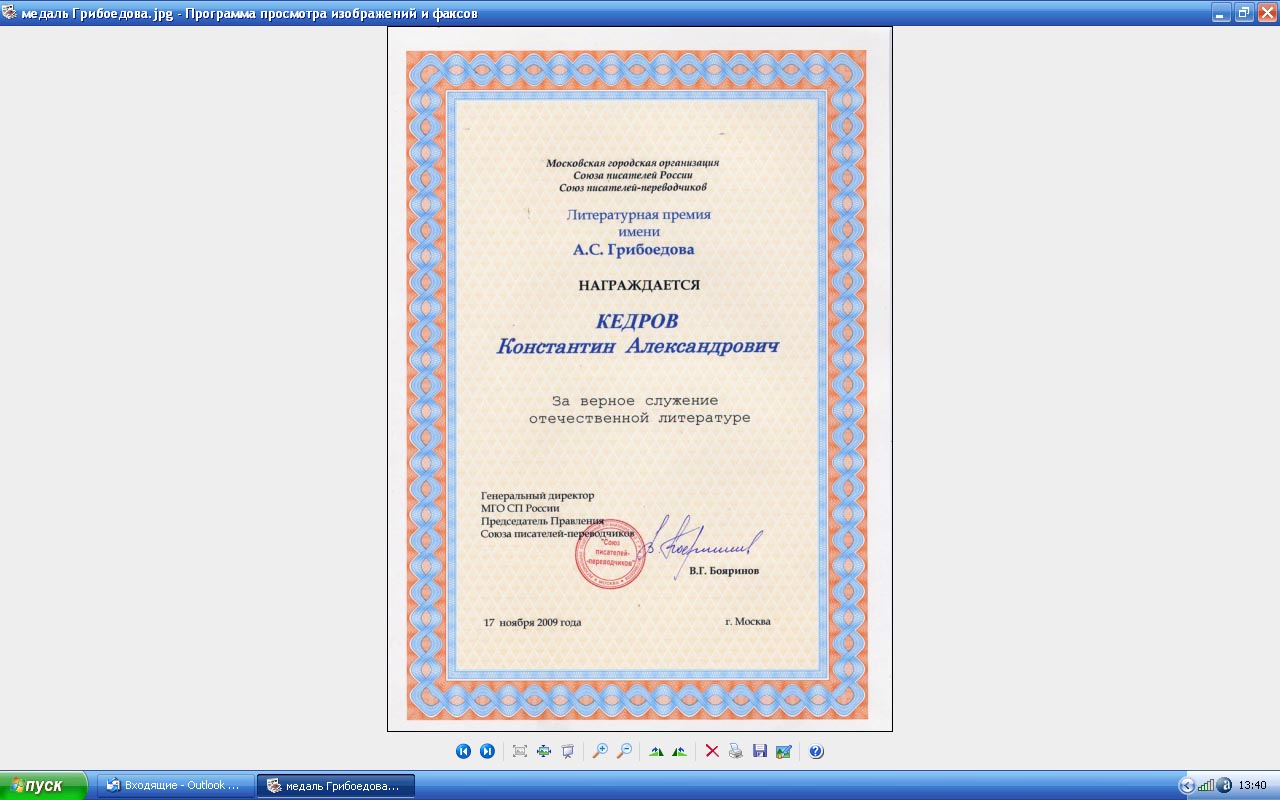Image resolution: width=1280 pixels, height=800 pixels.
Task: Open the image for editing
Action: (784, 751)
